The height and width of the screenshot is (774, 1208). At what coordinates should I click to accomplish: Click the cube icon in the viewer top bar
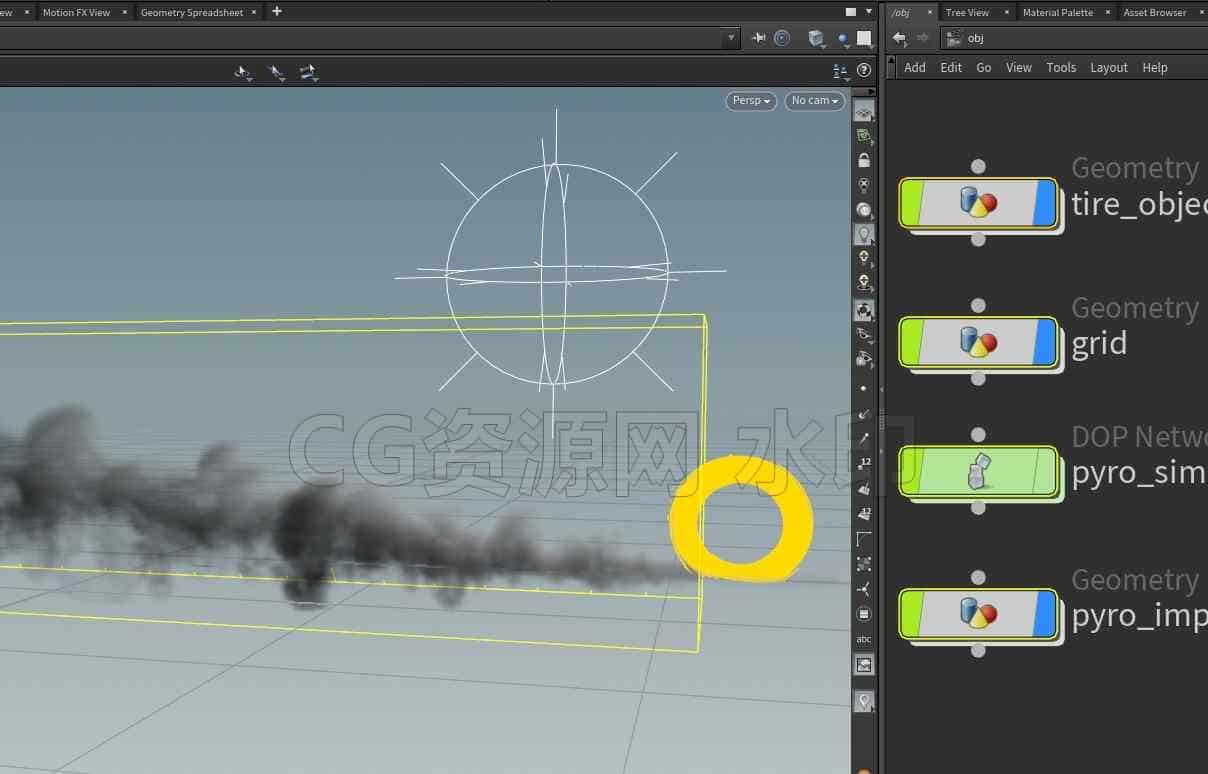coord(817,38)
